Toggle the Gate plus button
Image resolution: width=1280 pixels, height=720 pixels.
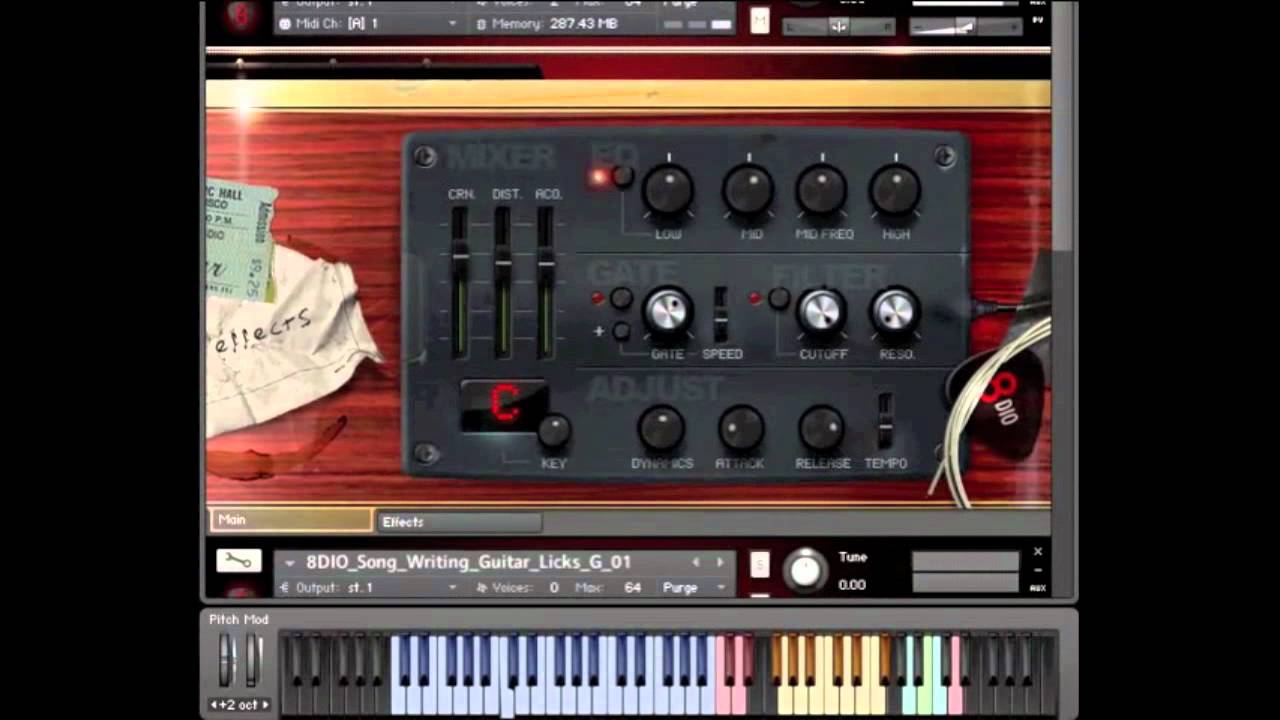(622, 331)
